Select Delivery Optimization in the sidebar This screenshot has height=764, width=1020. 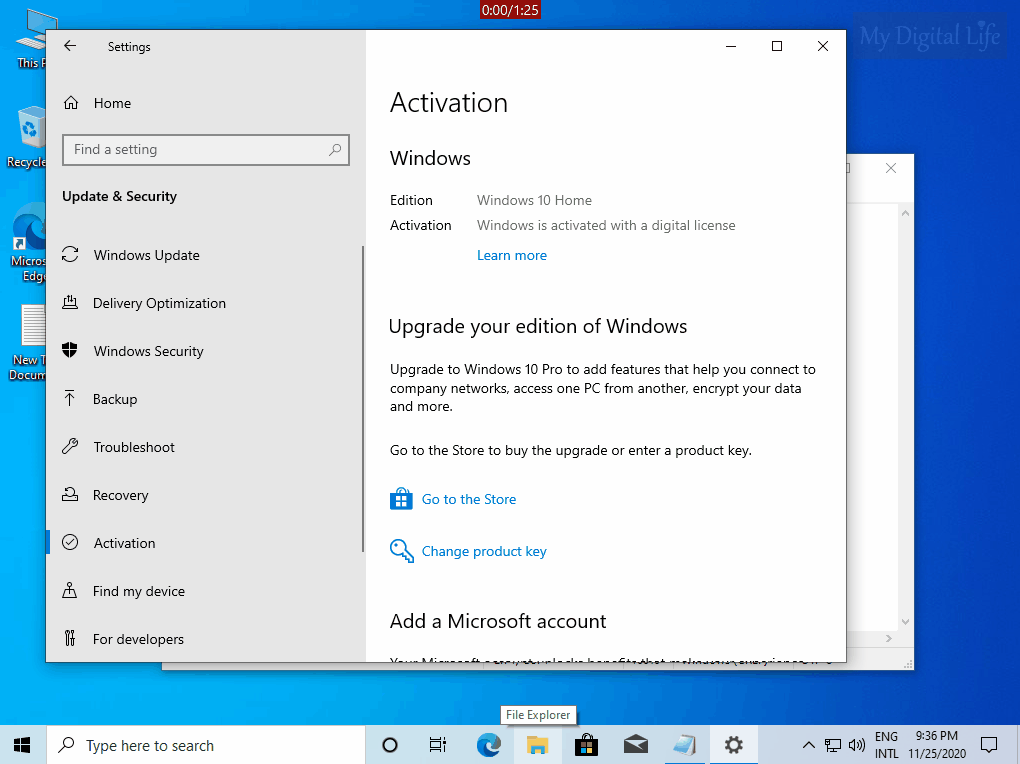pos(144,303)
